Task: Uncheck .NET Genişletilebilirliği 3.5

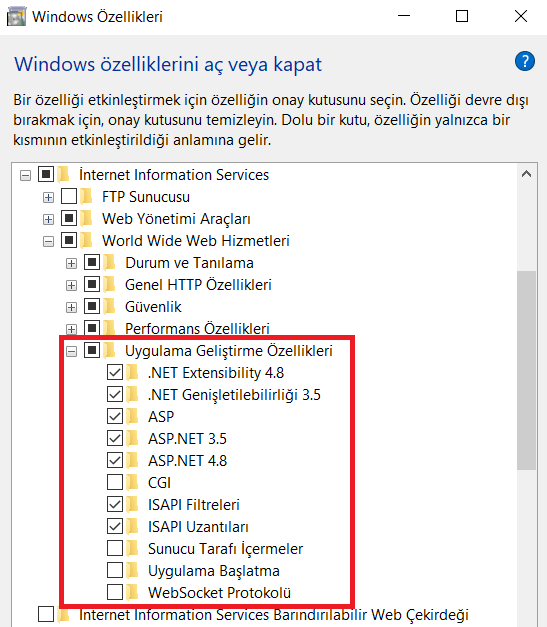Action: (x=115, y=394)
